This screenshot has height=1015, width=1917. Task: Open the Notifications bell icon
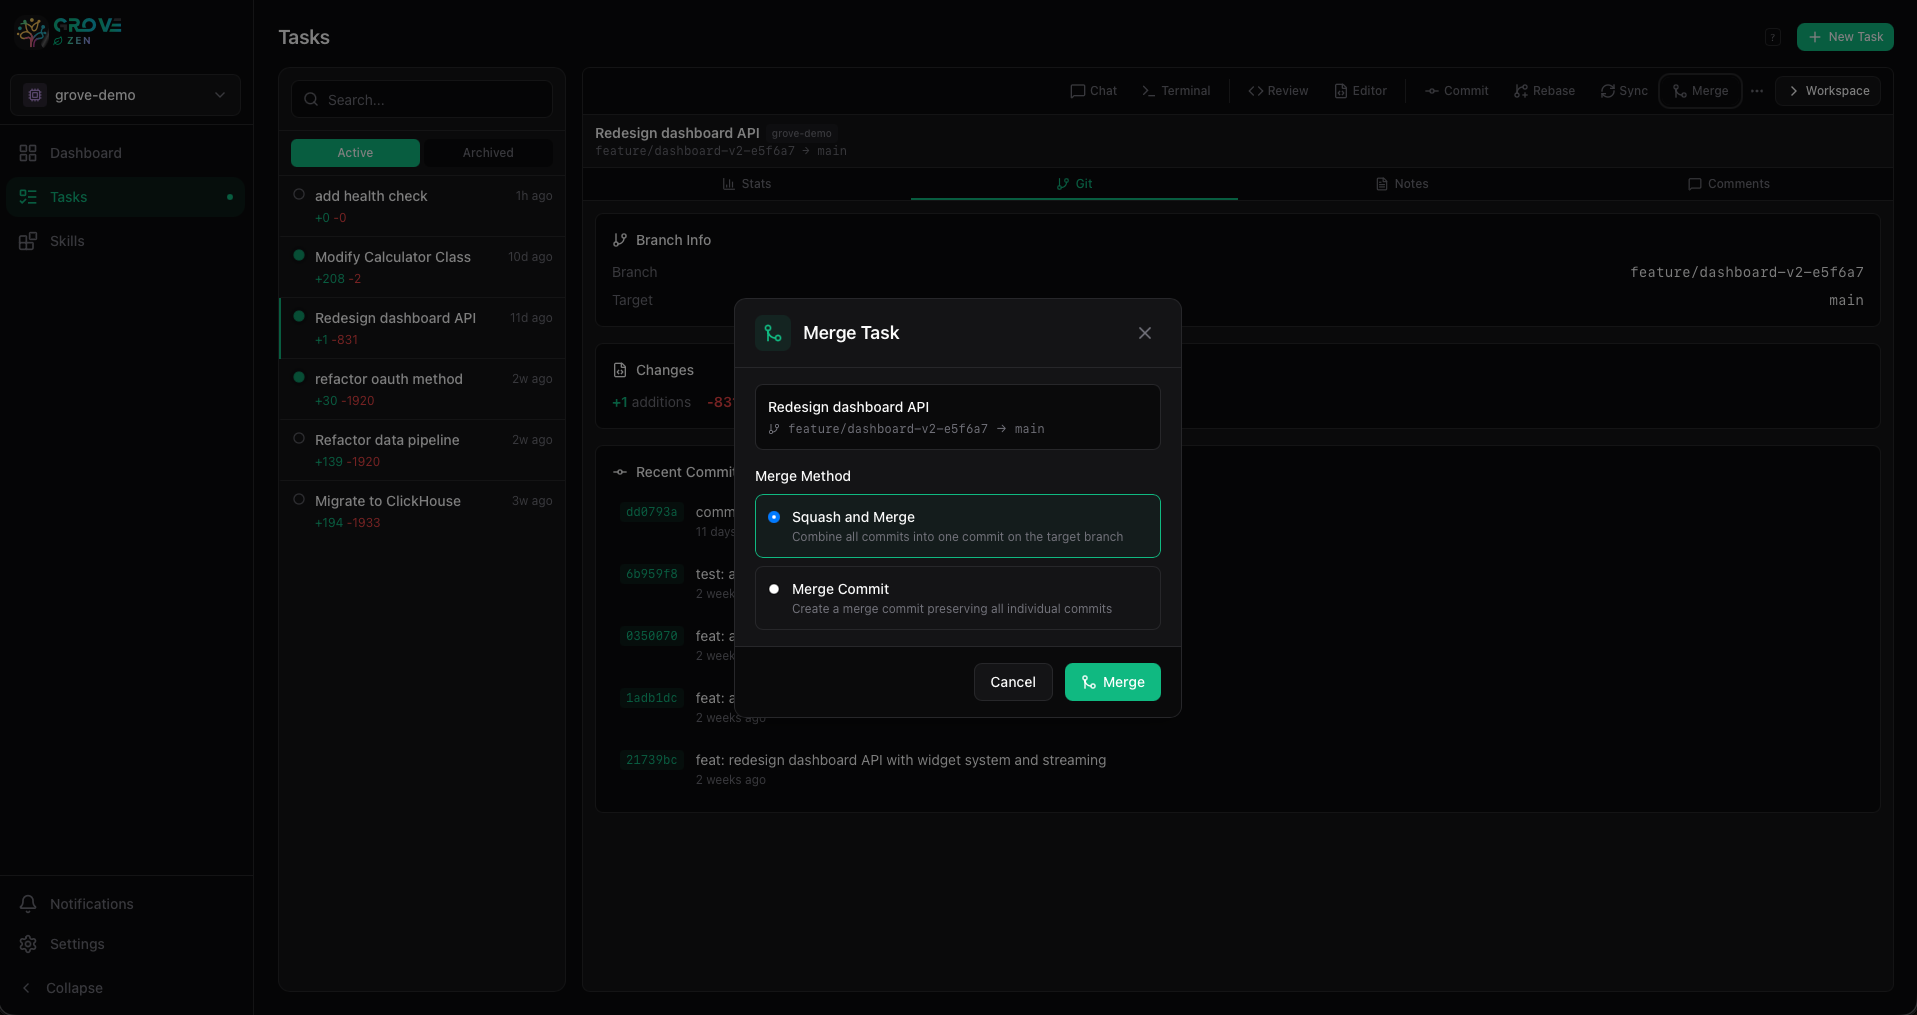pyautogui.click(x=29, y=904)
